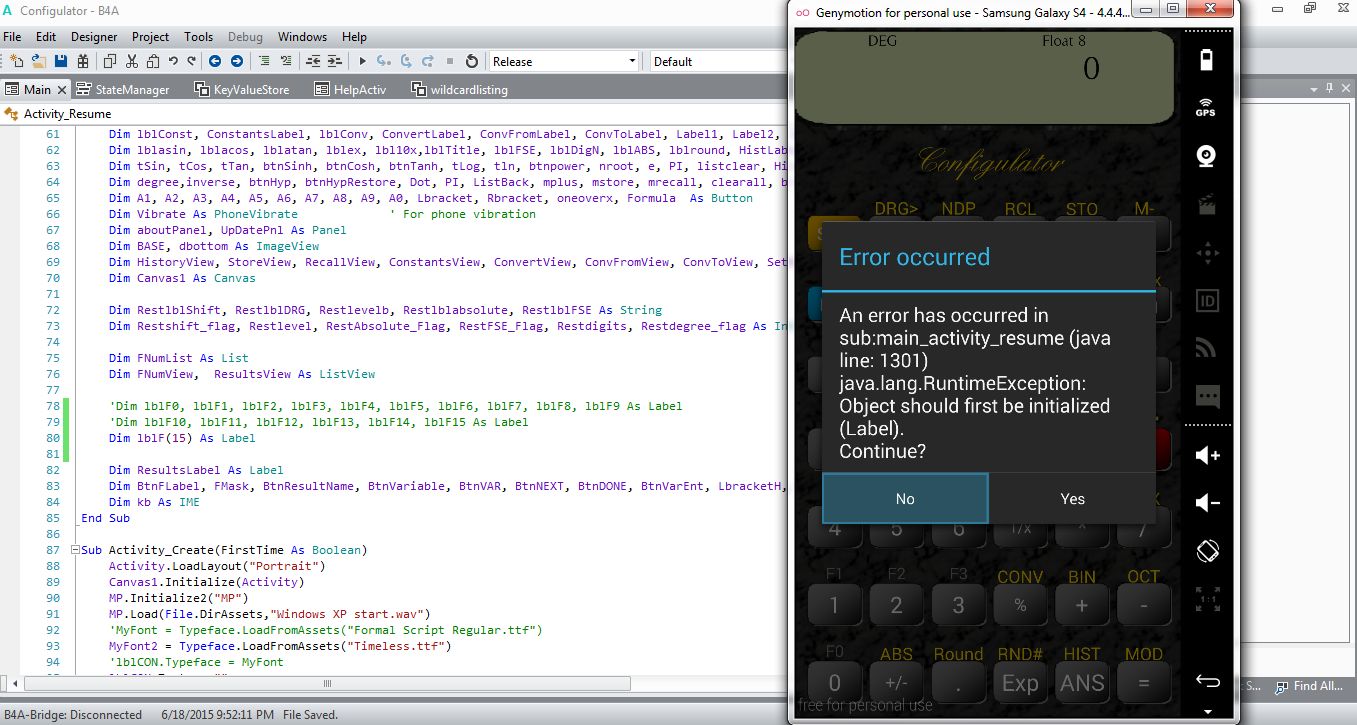
Task: Switch to the StateManager tab
Action: [x=123, y=89]
